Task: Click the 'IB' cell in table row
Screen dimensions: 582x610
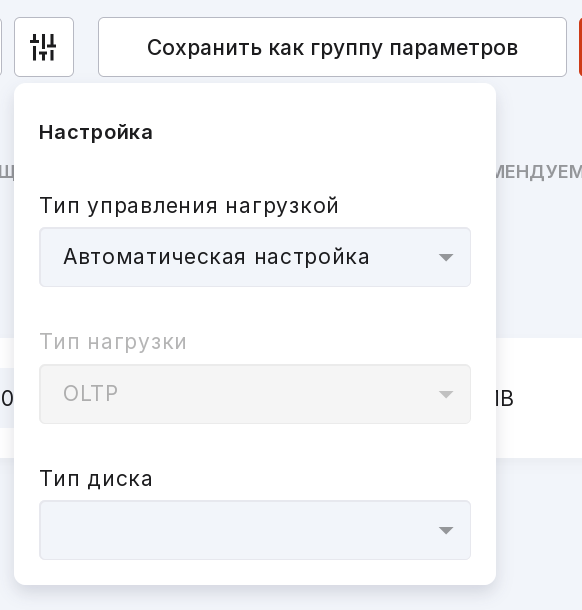Action: coord(505,398)
